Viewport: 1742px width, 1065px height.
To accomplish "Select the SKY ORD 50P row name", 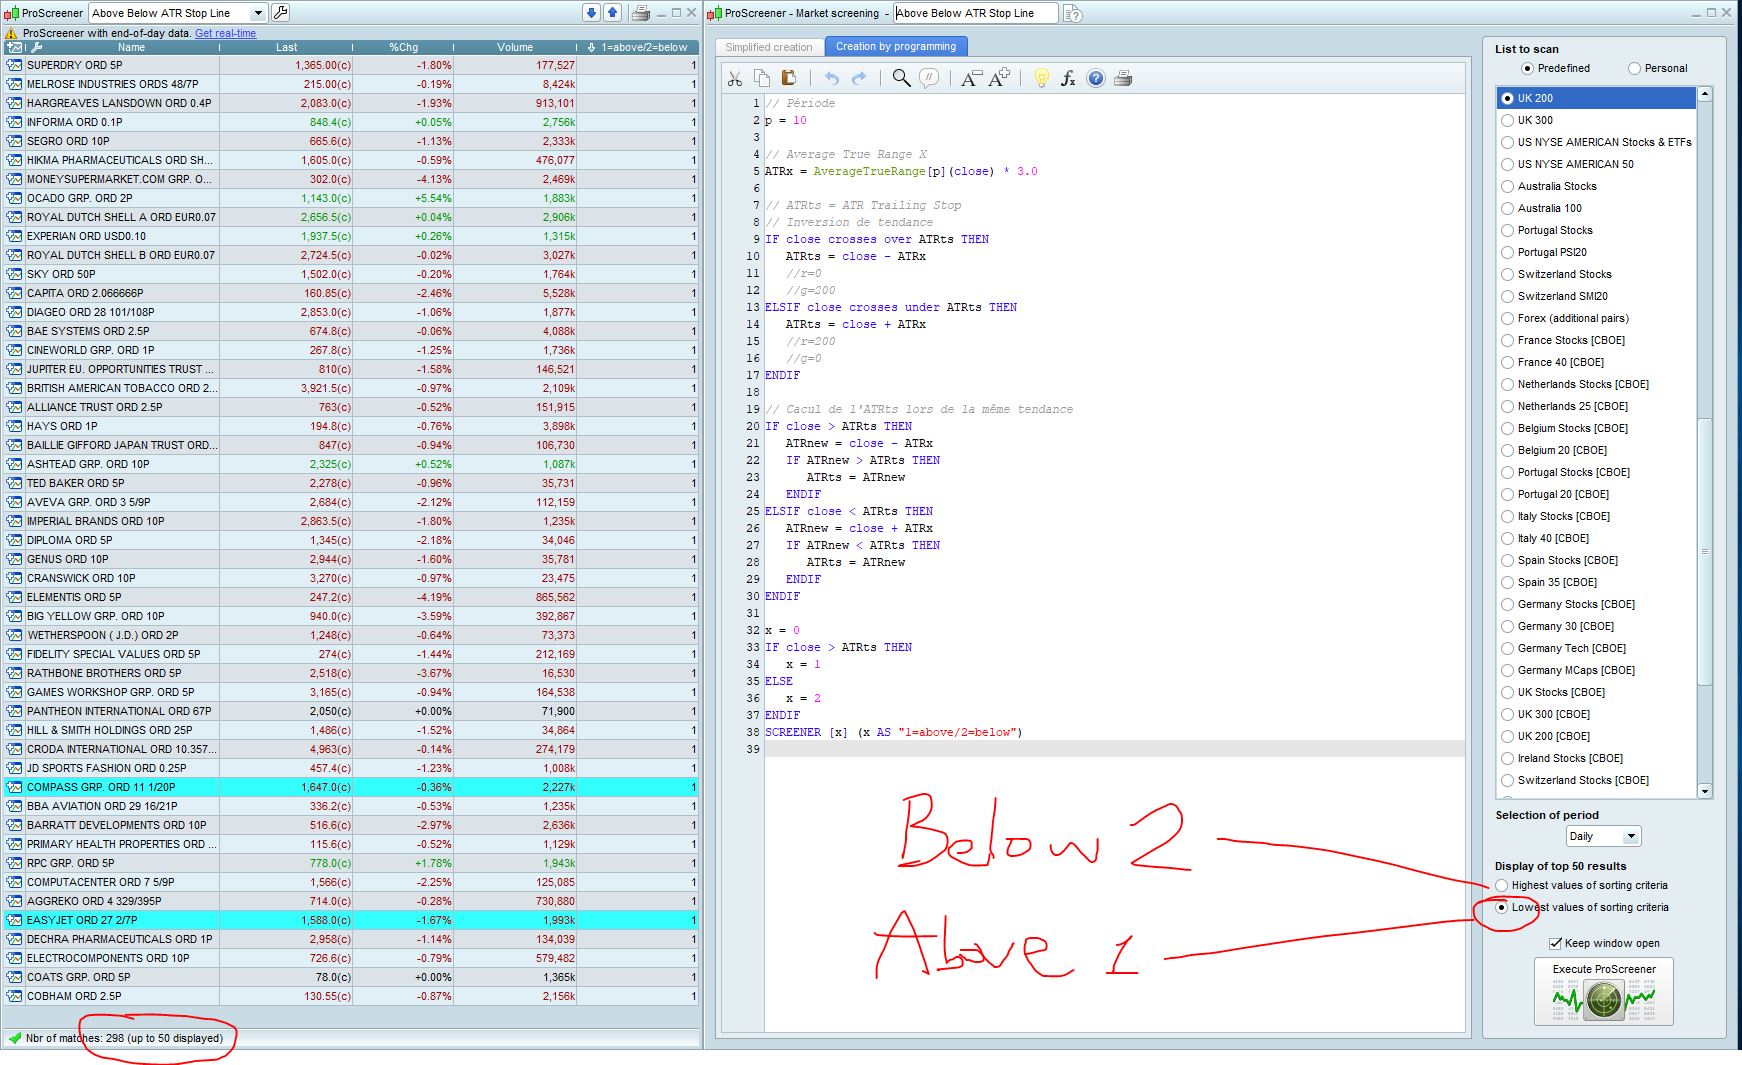I will [x=62, y=274].
